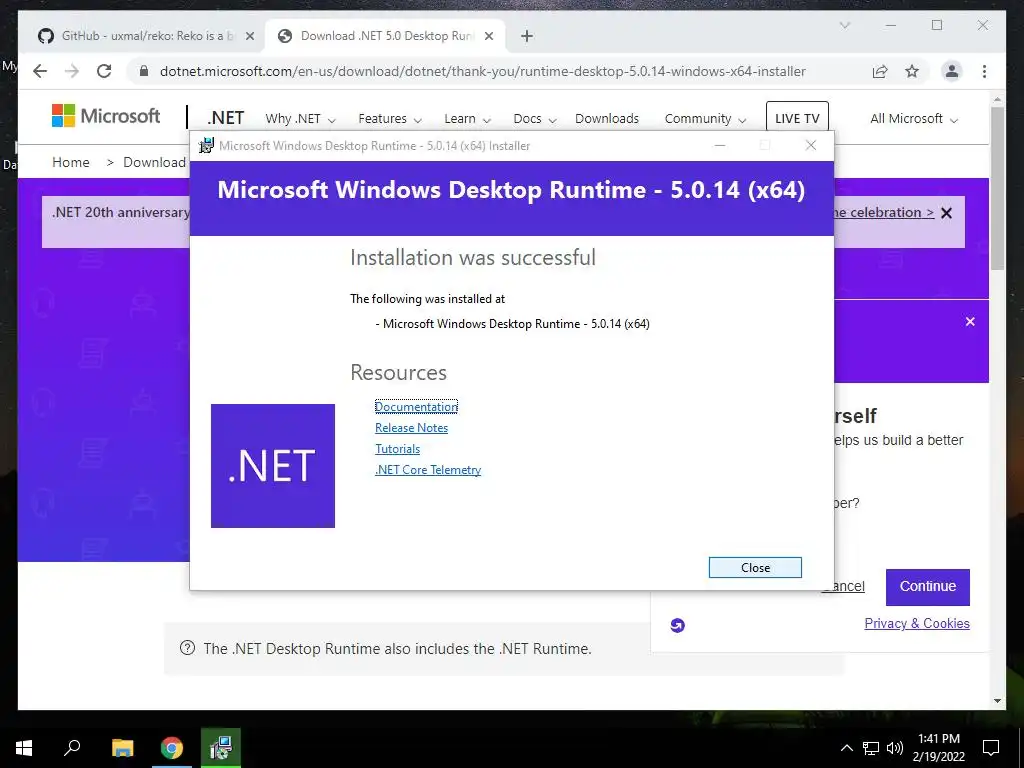This screenshot has width=1024, height=768.
Task: Click installer title bar app icon
Action: pyautogui.click(x=206, y=146)
